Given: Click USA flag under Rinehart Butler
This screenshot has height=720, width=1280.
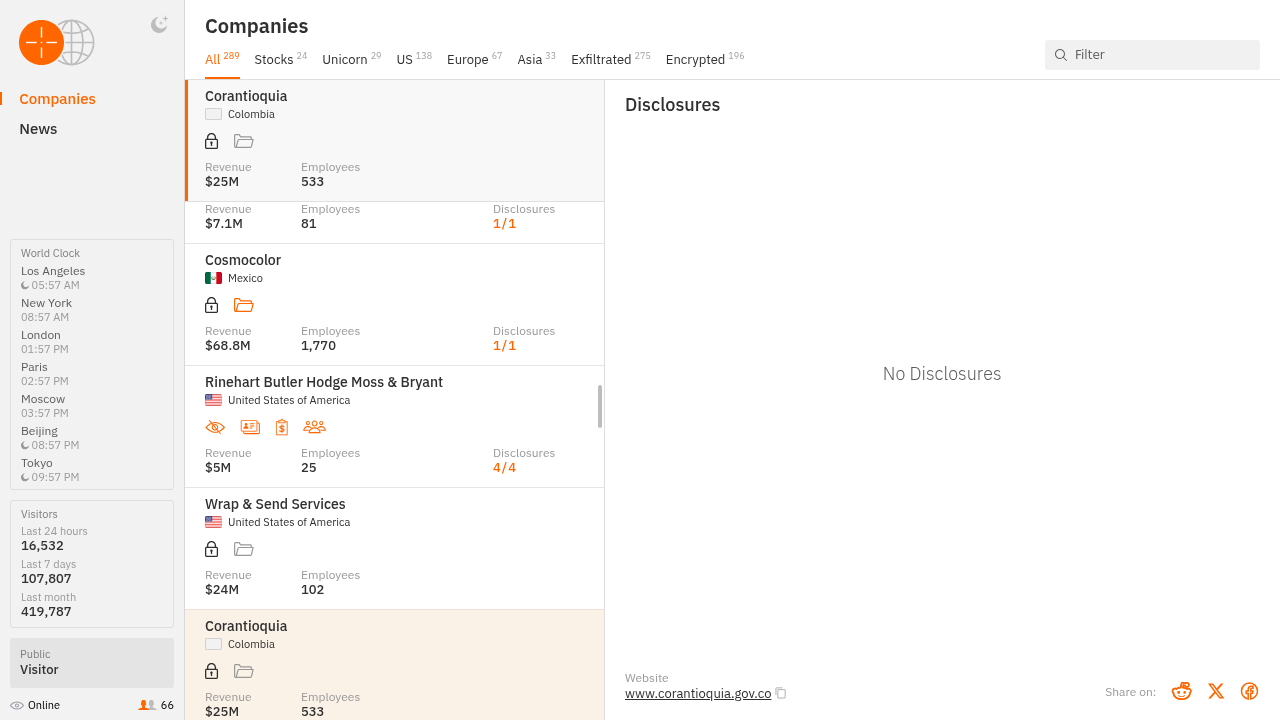Looking at the screenshot, I should 213,400.
